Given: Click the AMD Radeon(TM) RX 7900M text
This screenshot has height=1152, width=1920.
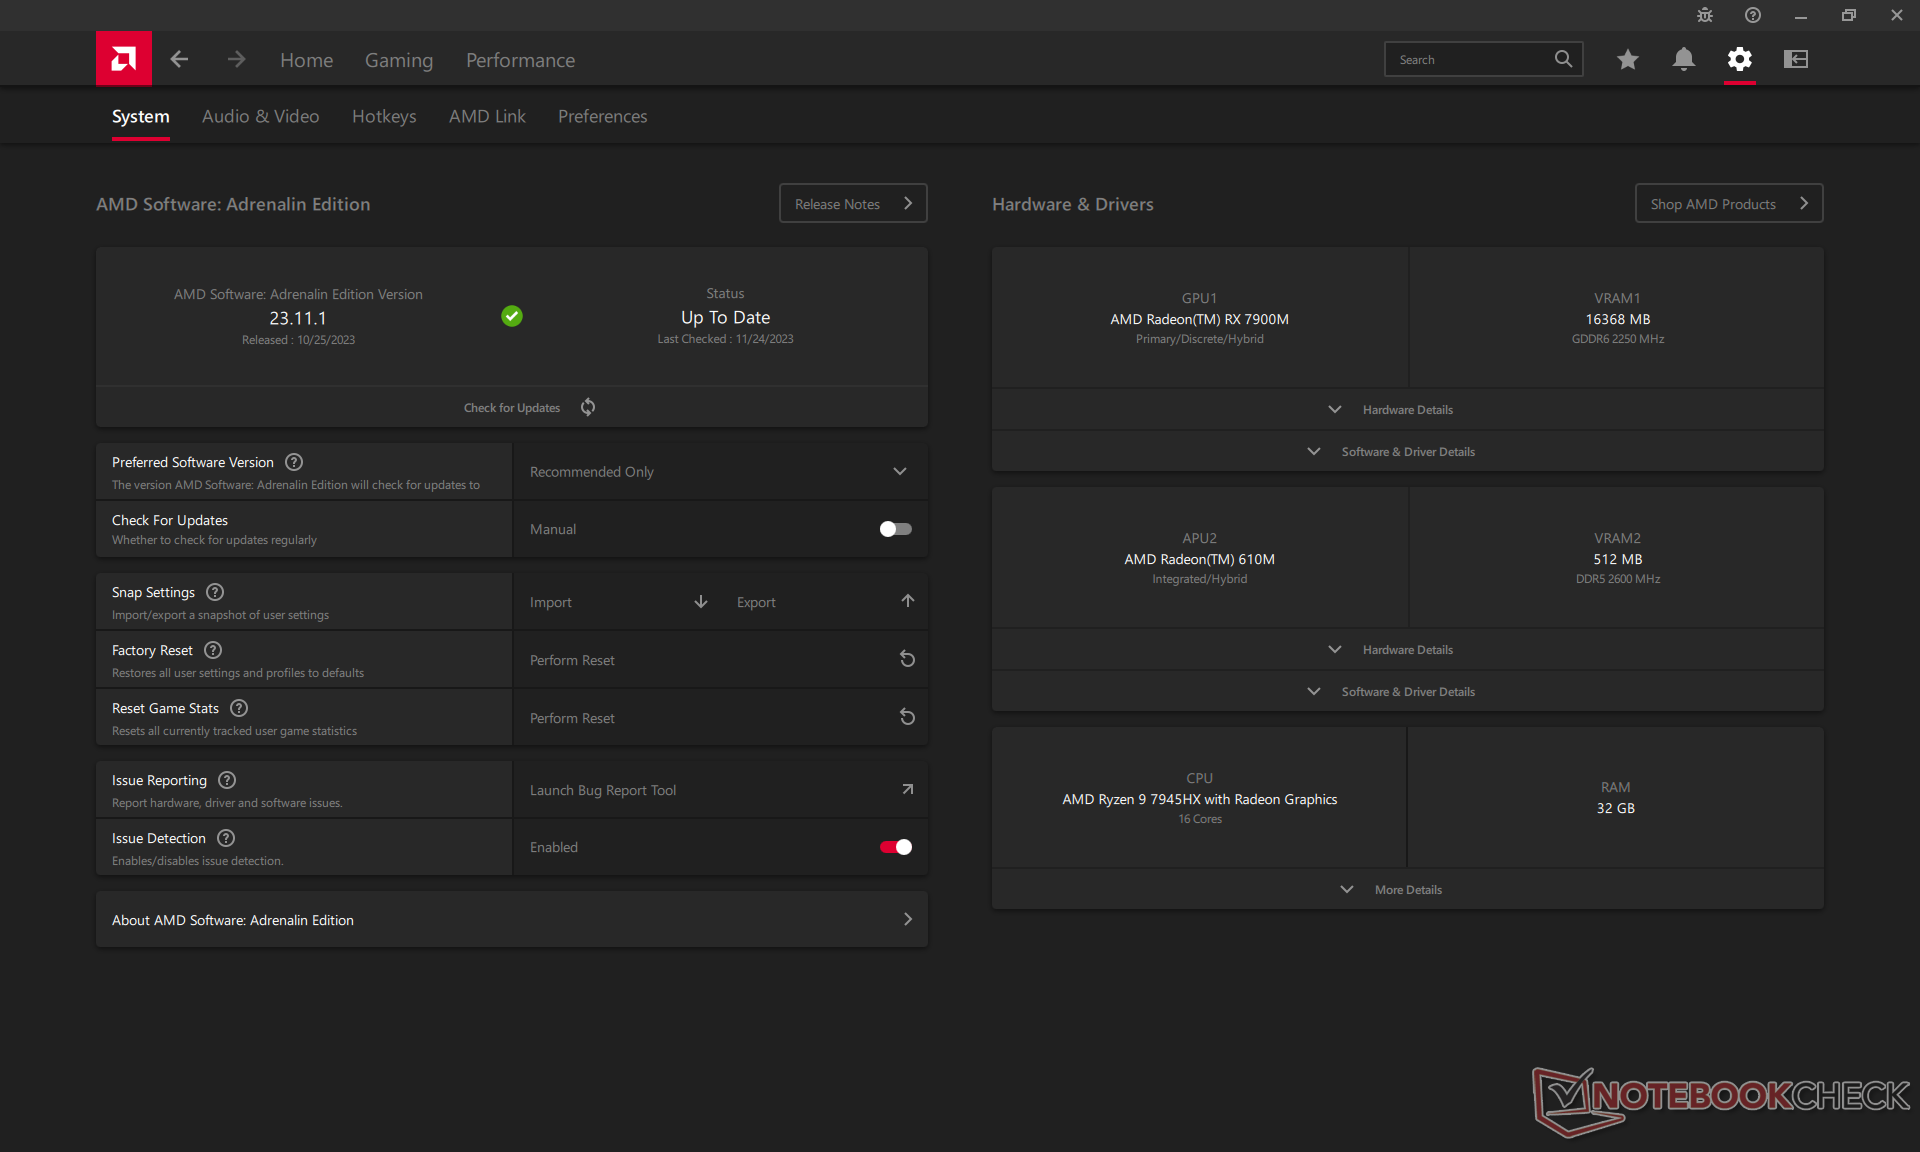Looking at the screenshot, I should pos(1199,319).
